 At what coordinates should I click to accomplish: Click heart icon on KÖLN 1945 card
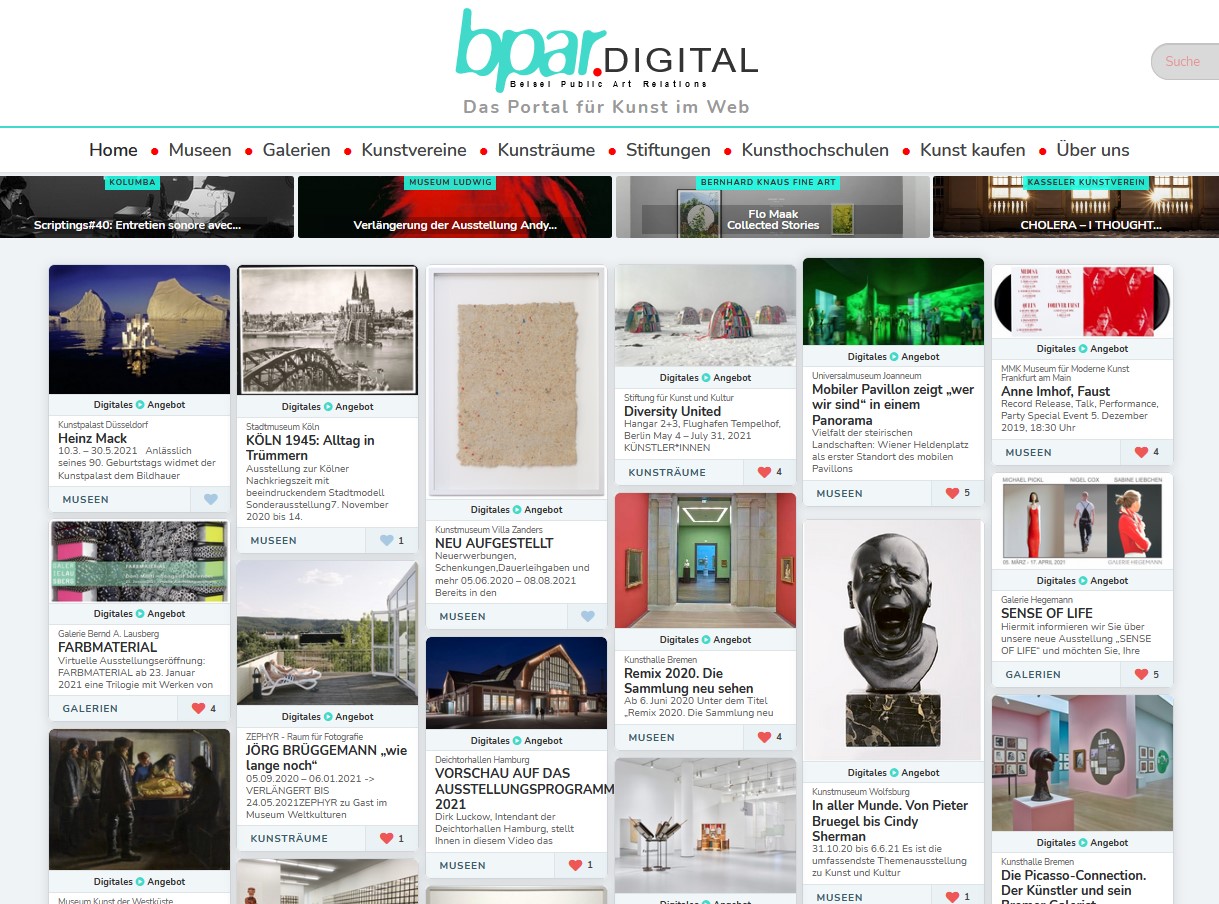(387, 541)
